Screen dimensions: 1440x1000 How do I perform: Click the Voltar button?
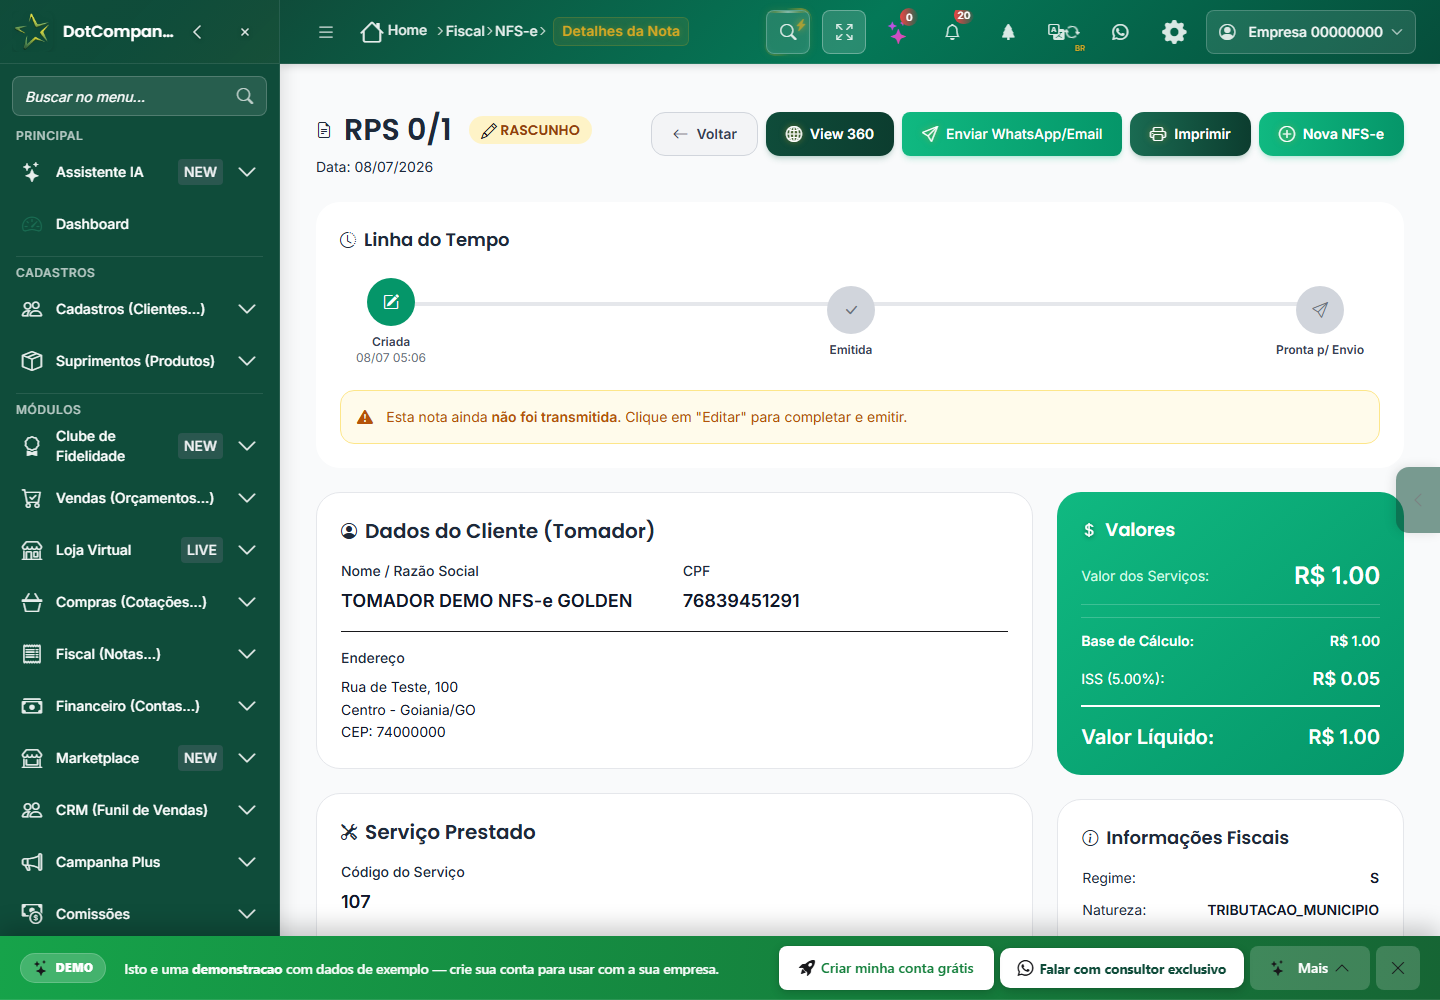[704, 134]
